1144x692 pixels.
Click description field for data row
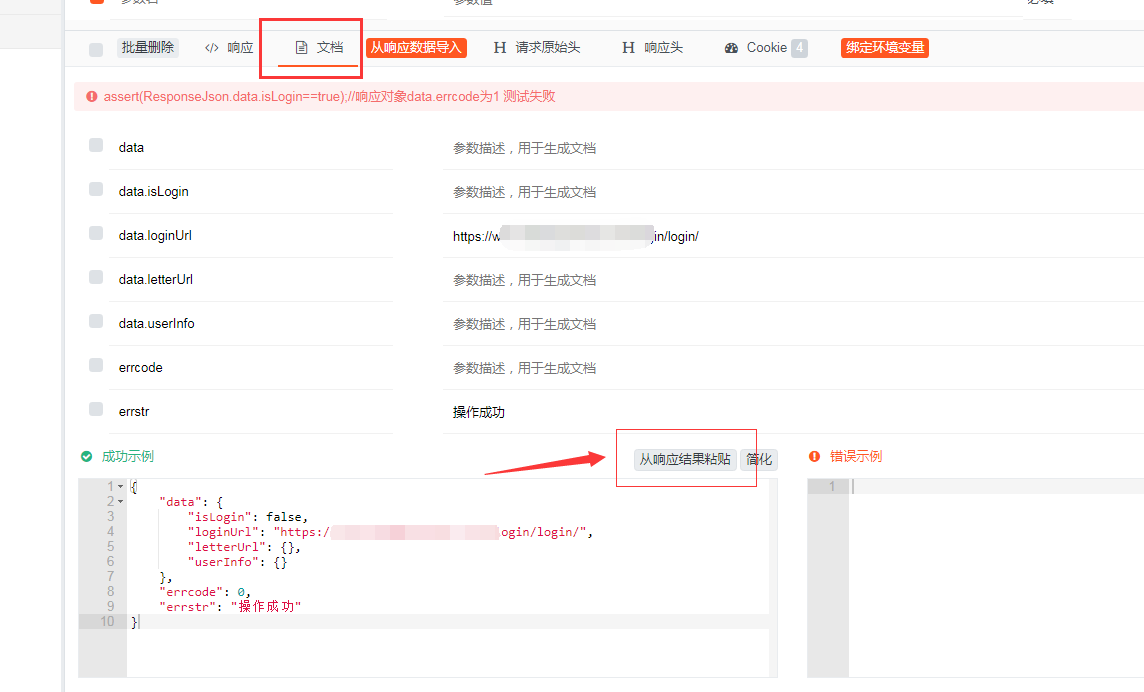pos(793,148)
